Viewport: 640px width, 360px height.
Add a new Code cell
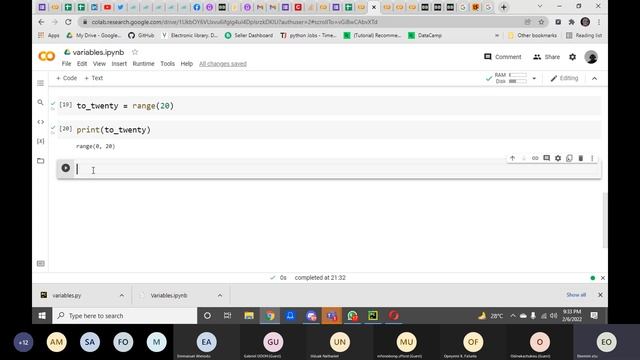coord(67,78)
